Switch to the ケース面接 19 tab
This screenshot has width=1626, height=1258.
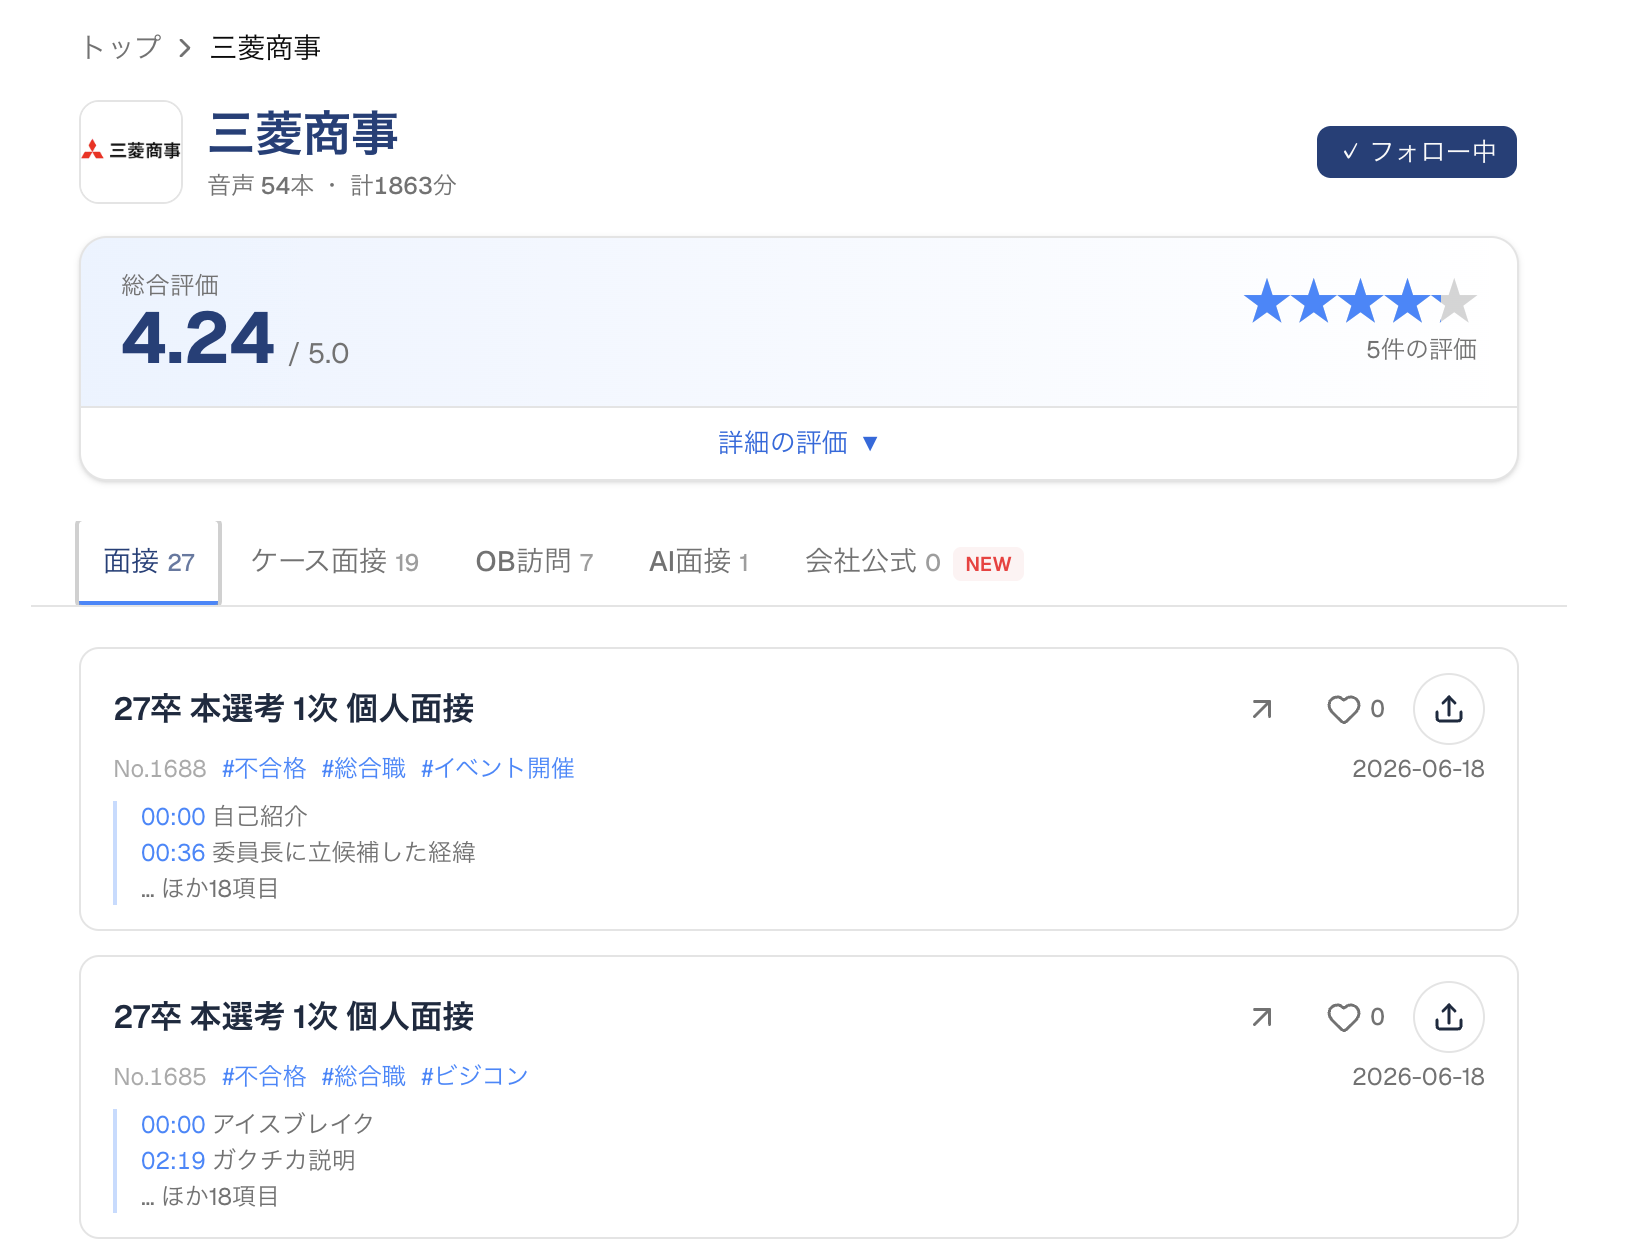coord(335,562)
